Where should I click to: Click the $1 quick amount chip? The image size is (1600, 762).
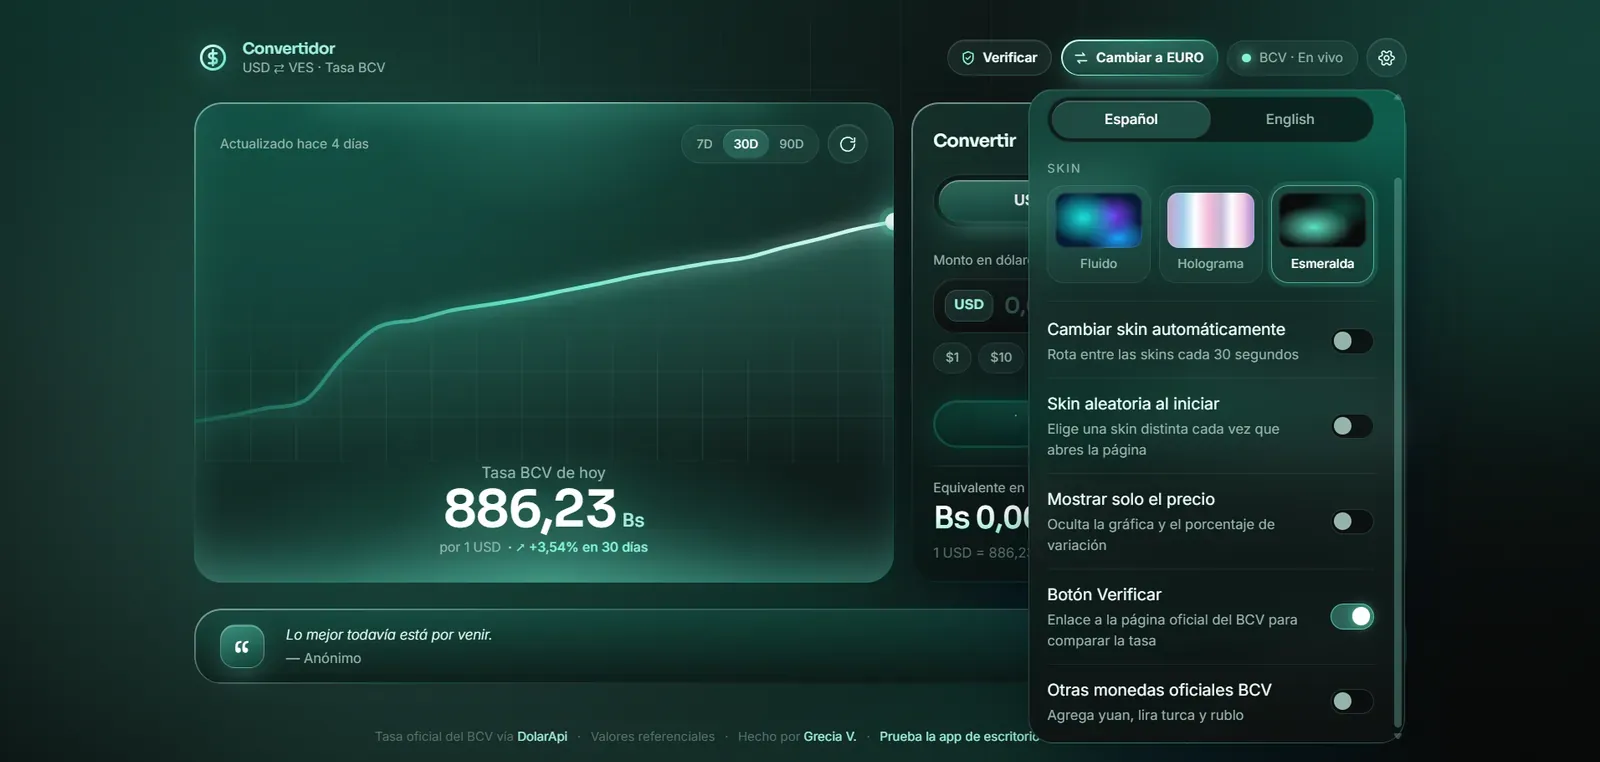(952, 357)
